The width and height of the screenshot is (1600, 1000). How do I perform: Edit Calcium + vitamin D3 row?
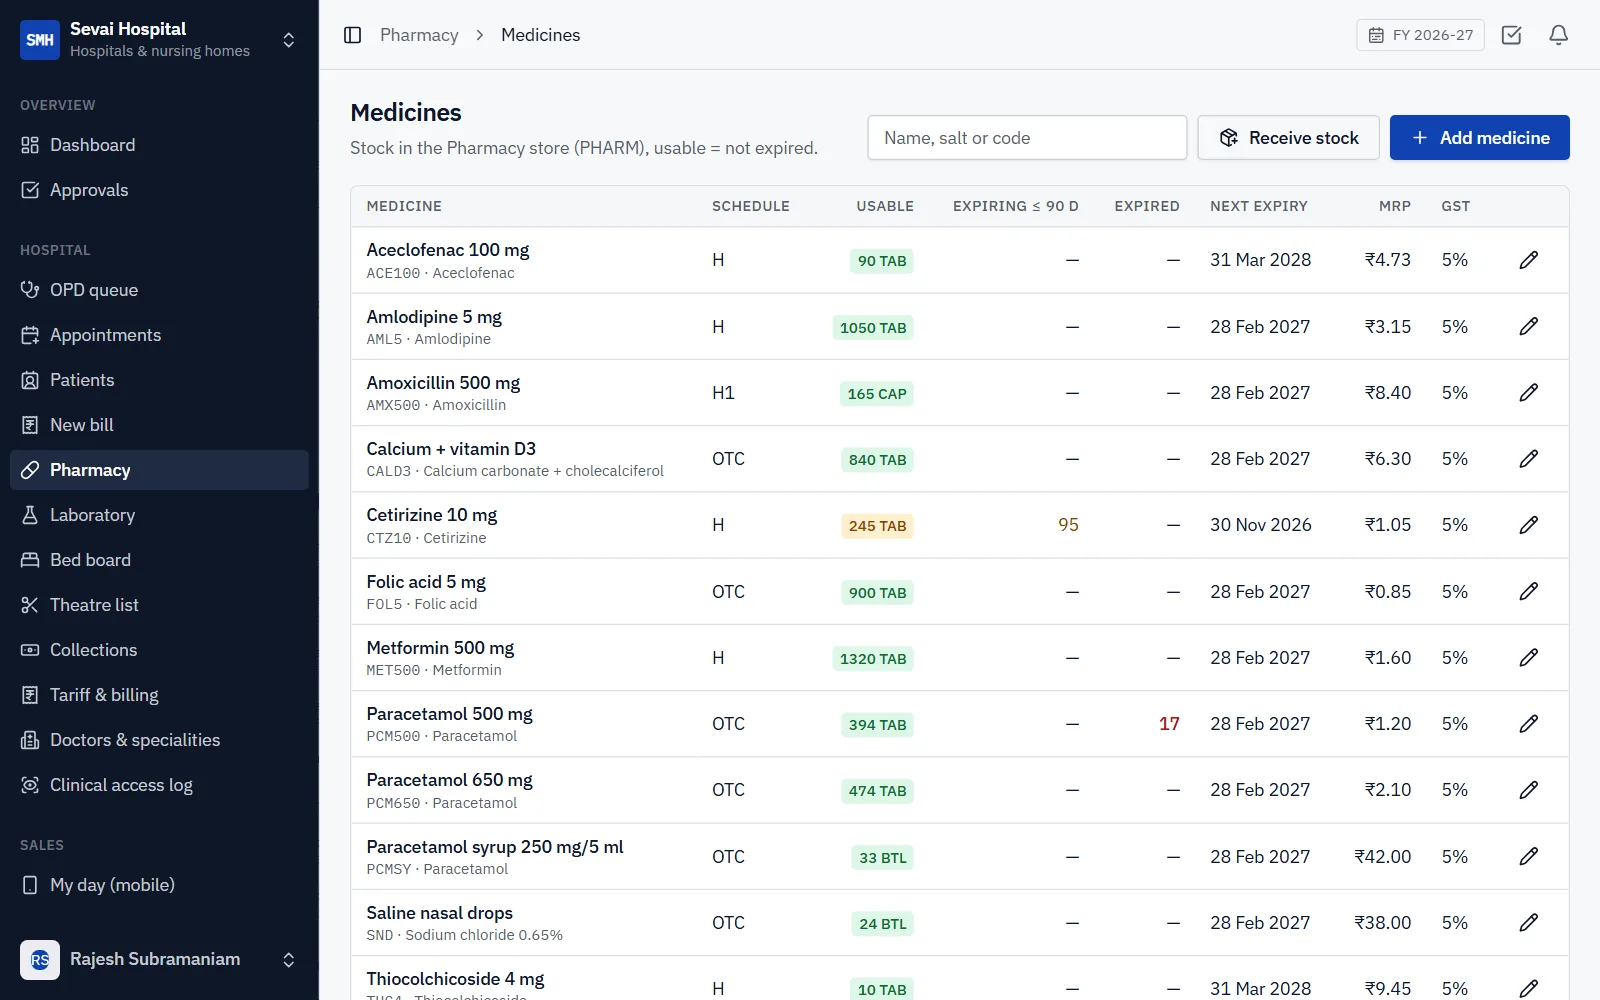pos(1528,459)
